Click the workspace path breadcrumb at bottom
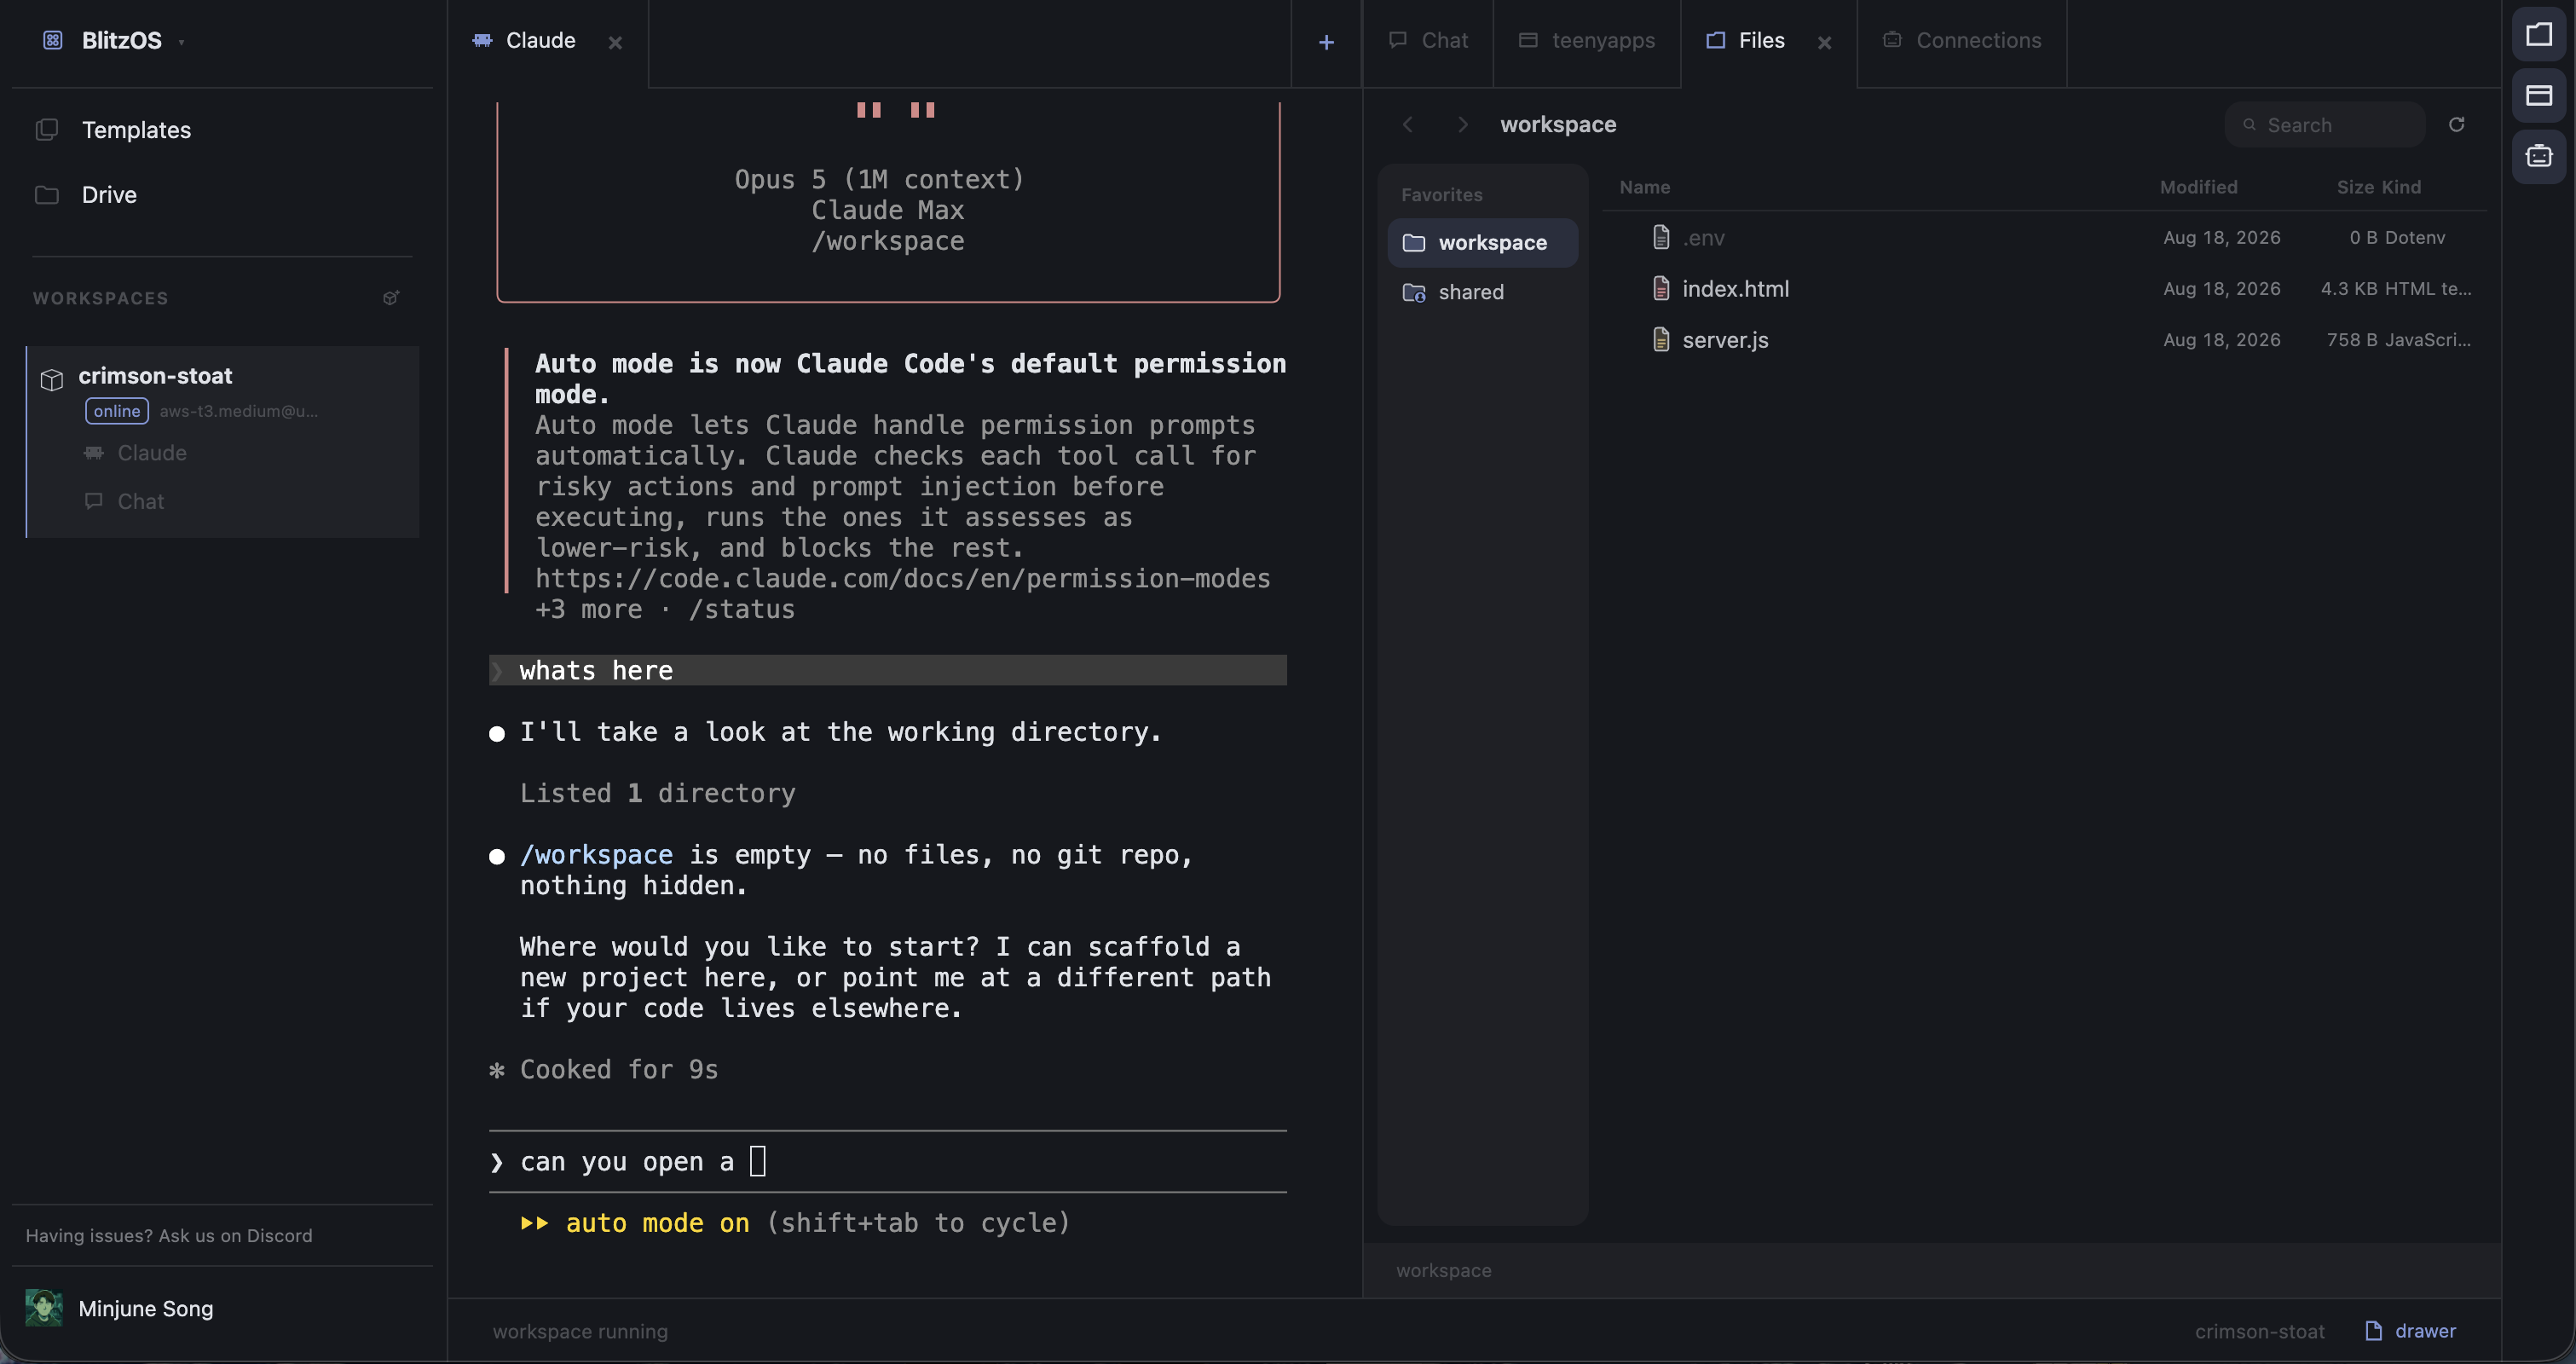 [x=1443, y=1270]
